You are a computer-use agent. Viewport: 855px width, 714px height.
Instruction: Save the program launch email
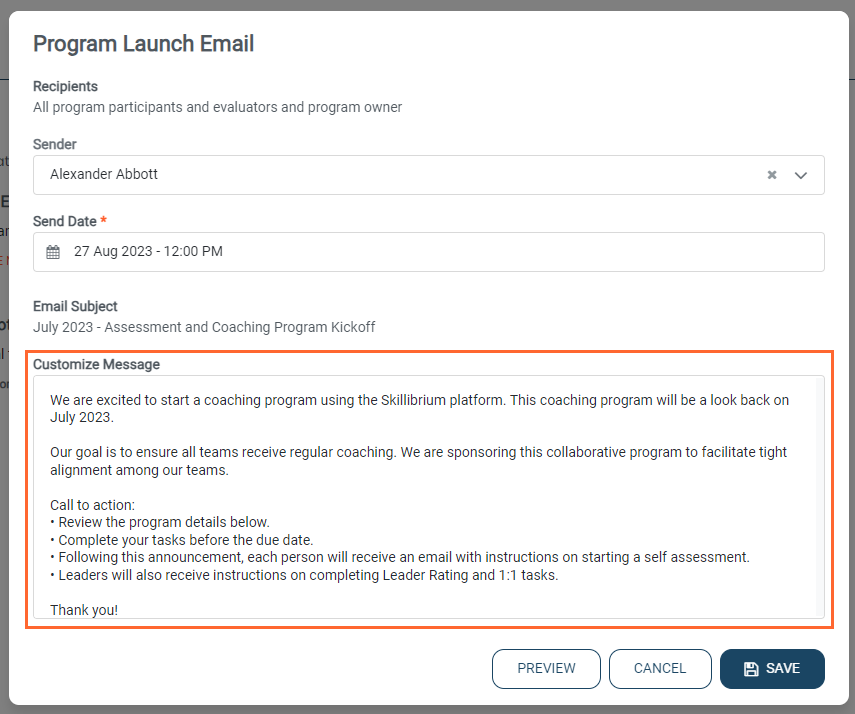tap(772, 669)
